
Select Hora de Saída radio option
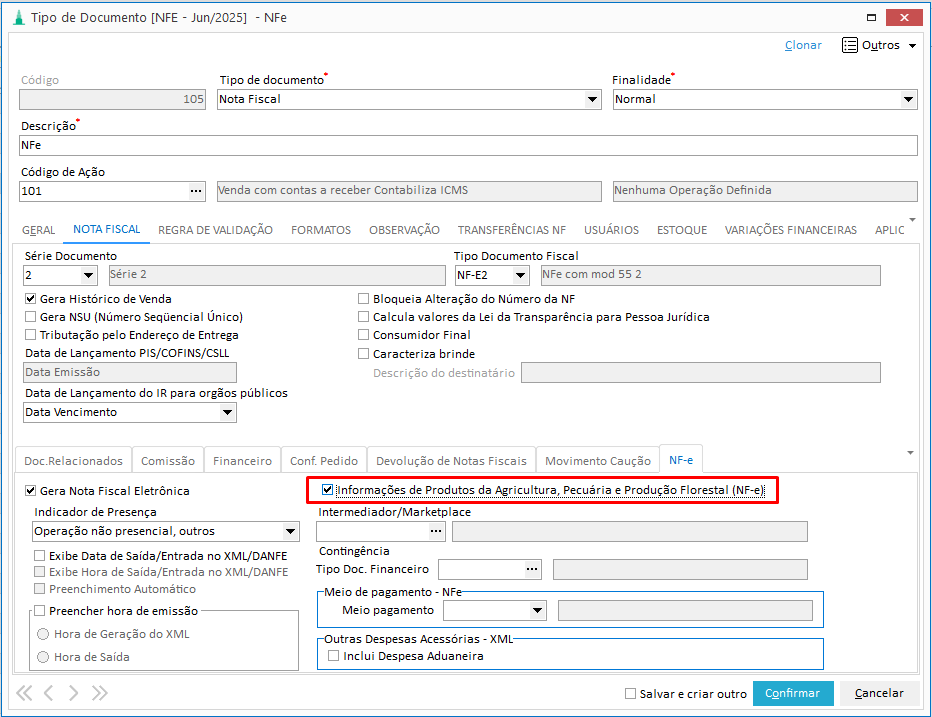tap(43, 657)
